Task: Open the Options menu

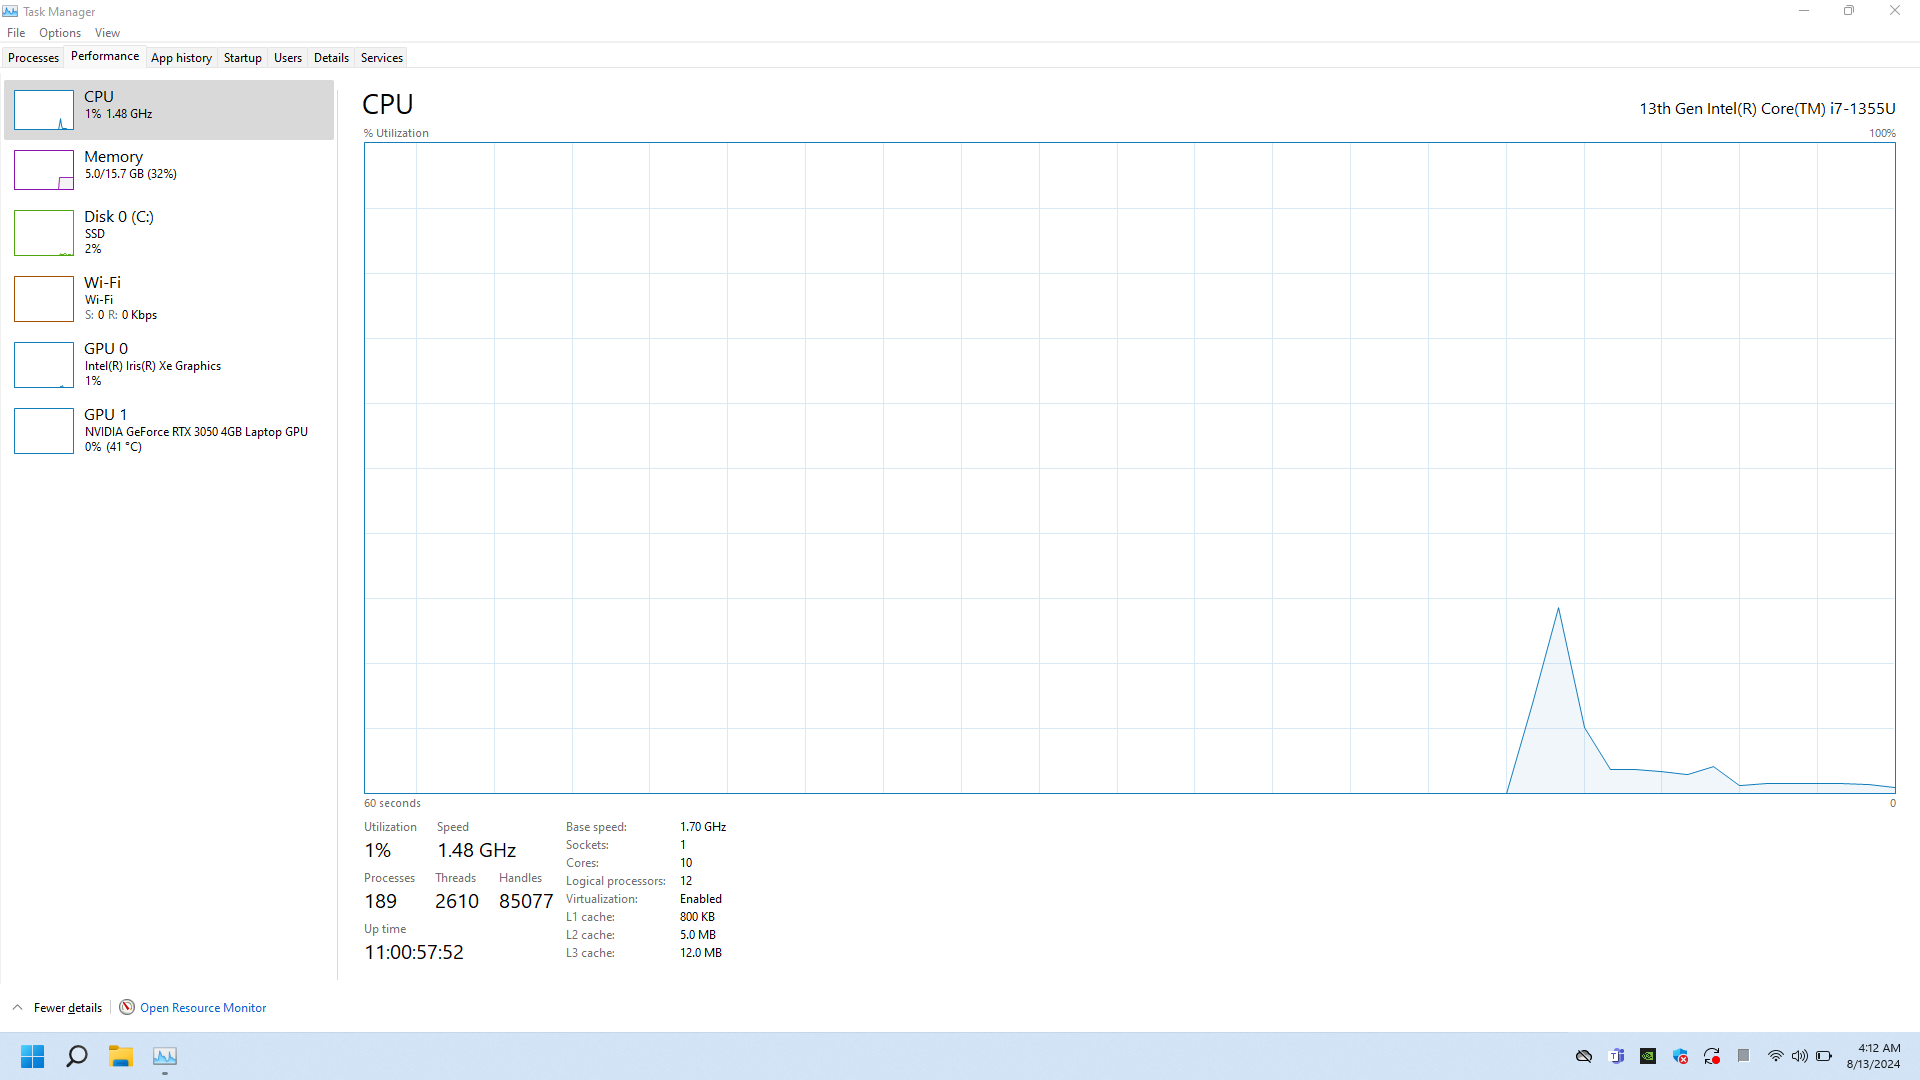Action: point(60,33)
